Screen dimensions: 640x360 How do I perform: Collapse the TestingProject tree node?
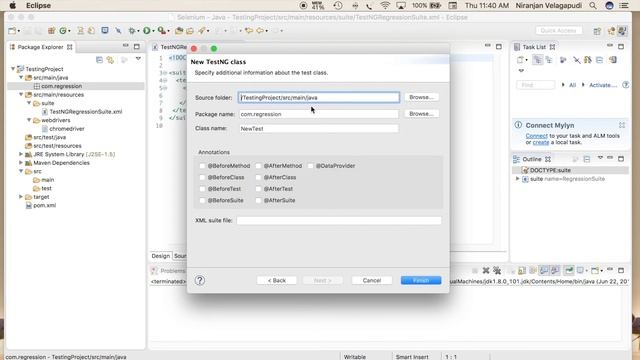point(13,69)
